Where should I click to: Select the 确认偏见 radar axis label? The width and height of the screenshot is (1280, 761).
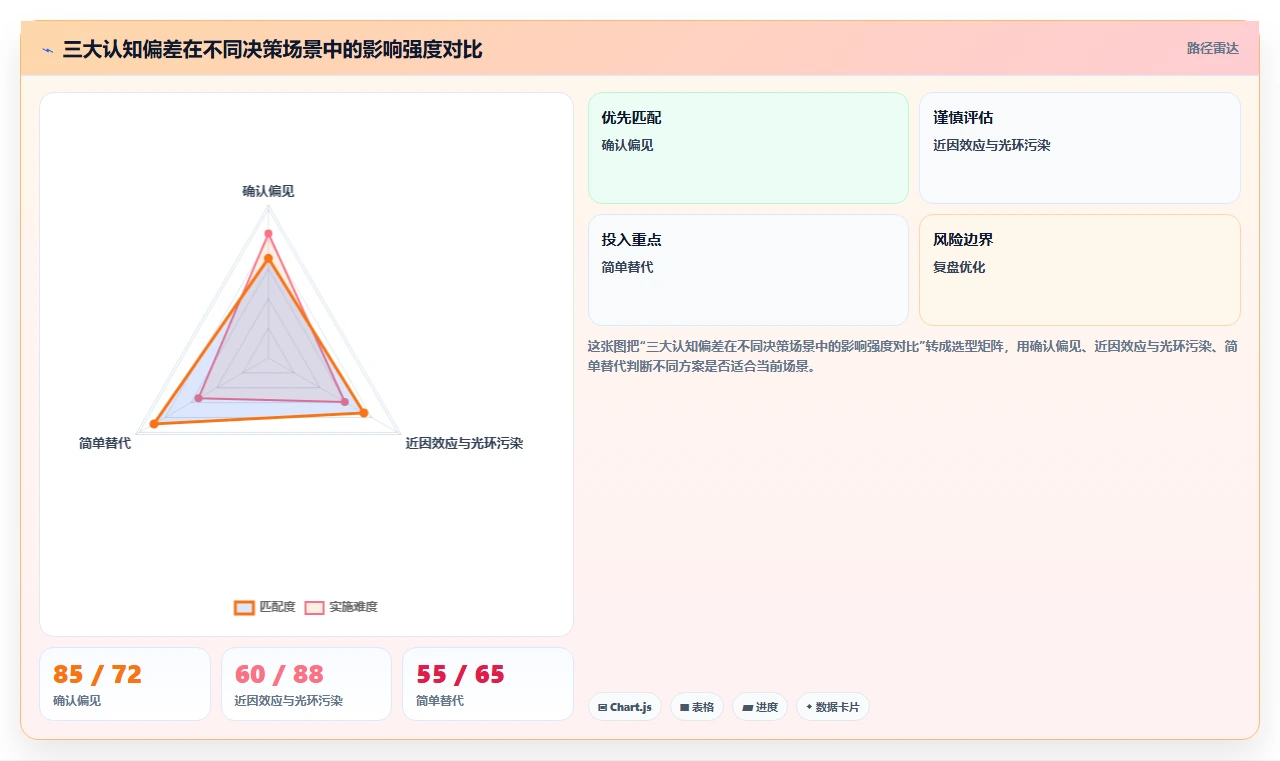[268, 191]
